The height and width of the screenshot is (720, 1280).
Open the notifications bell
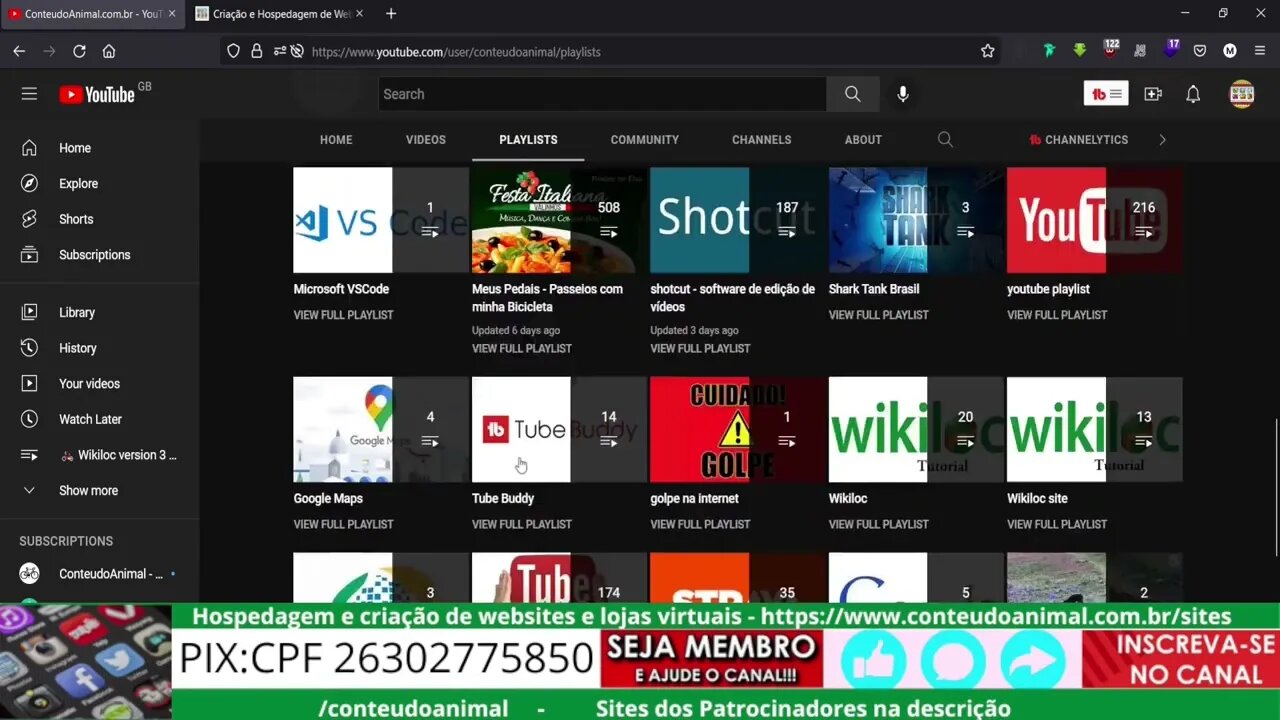pyautogui.click(x=1193, y=94)
